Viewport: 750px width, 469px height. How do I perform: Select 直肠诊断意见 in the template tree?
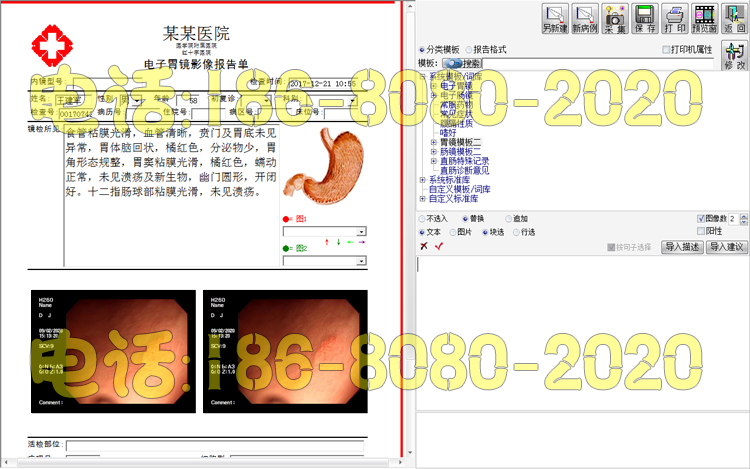coord(464,171)
